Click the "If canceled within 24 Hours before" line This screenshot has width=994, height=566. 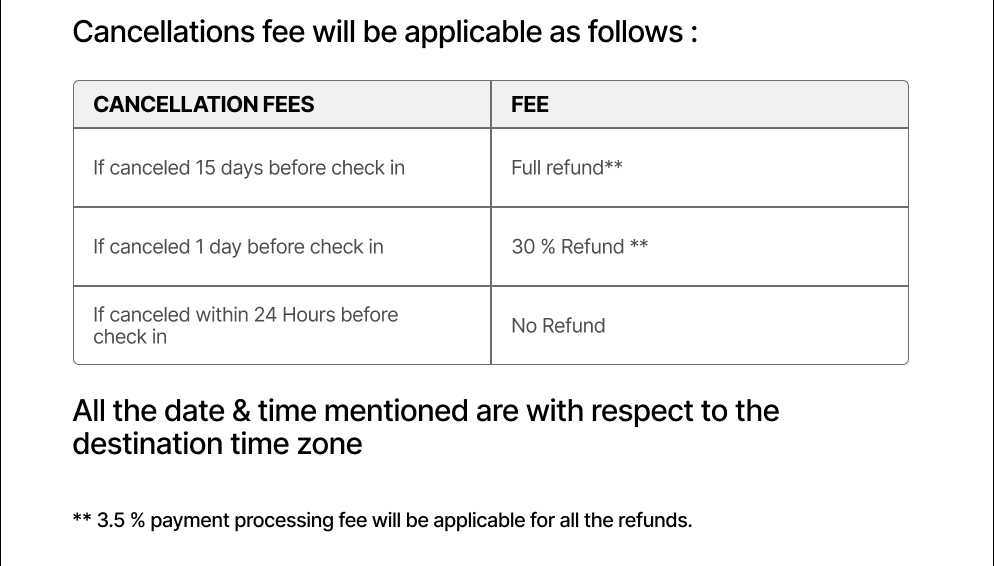[245, 315]
